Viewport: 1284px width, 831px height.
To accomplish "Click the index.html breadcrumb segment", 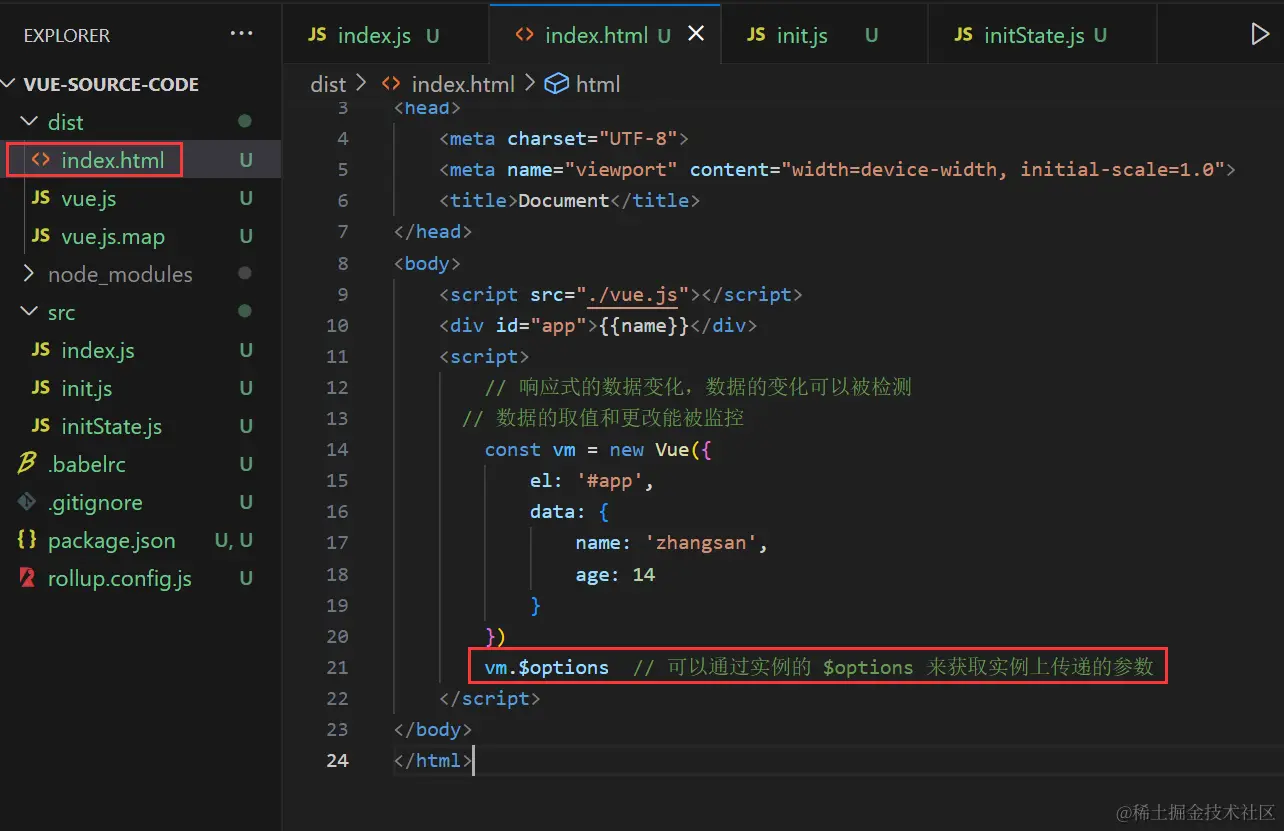I will (463, 84).
